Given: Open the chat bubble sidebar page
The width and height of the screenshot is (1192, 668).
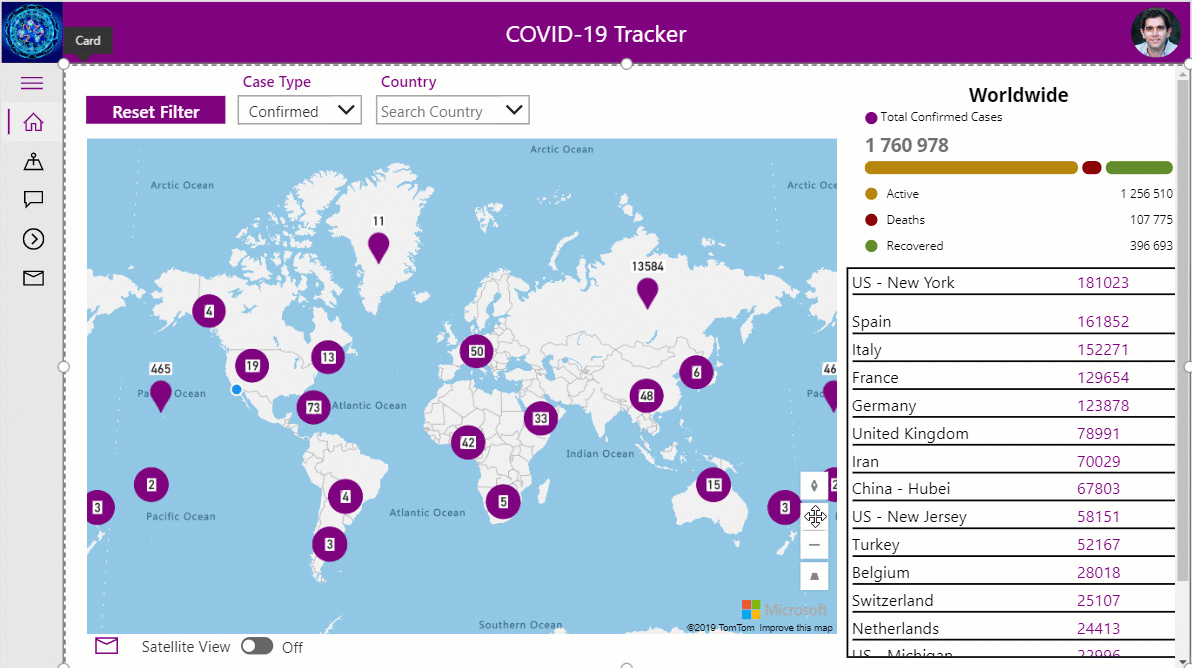Looking at the screenshot, I should coord(33,199).
